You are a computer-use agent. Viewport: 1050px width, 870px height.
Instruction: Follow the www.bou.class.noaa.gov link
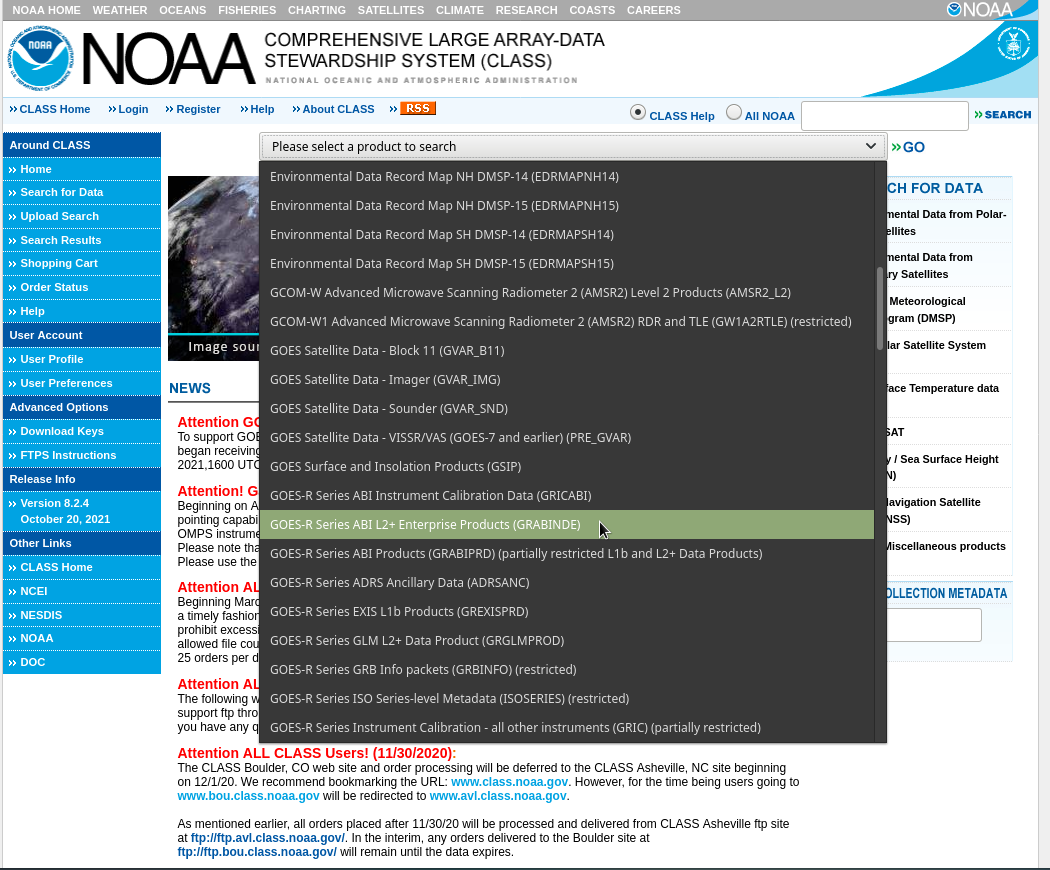coord(248,796)
